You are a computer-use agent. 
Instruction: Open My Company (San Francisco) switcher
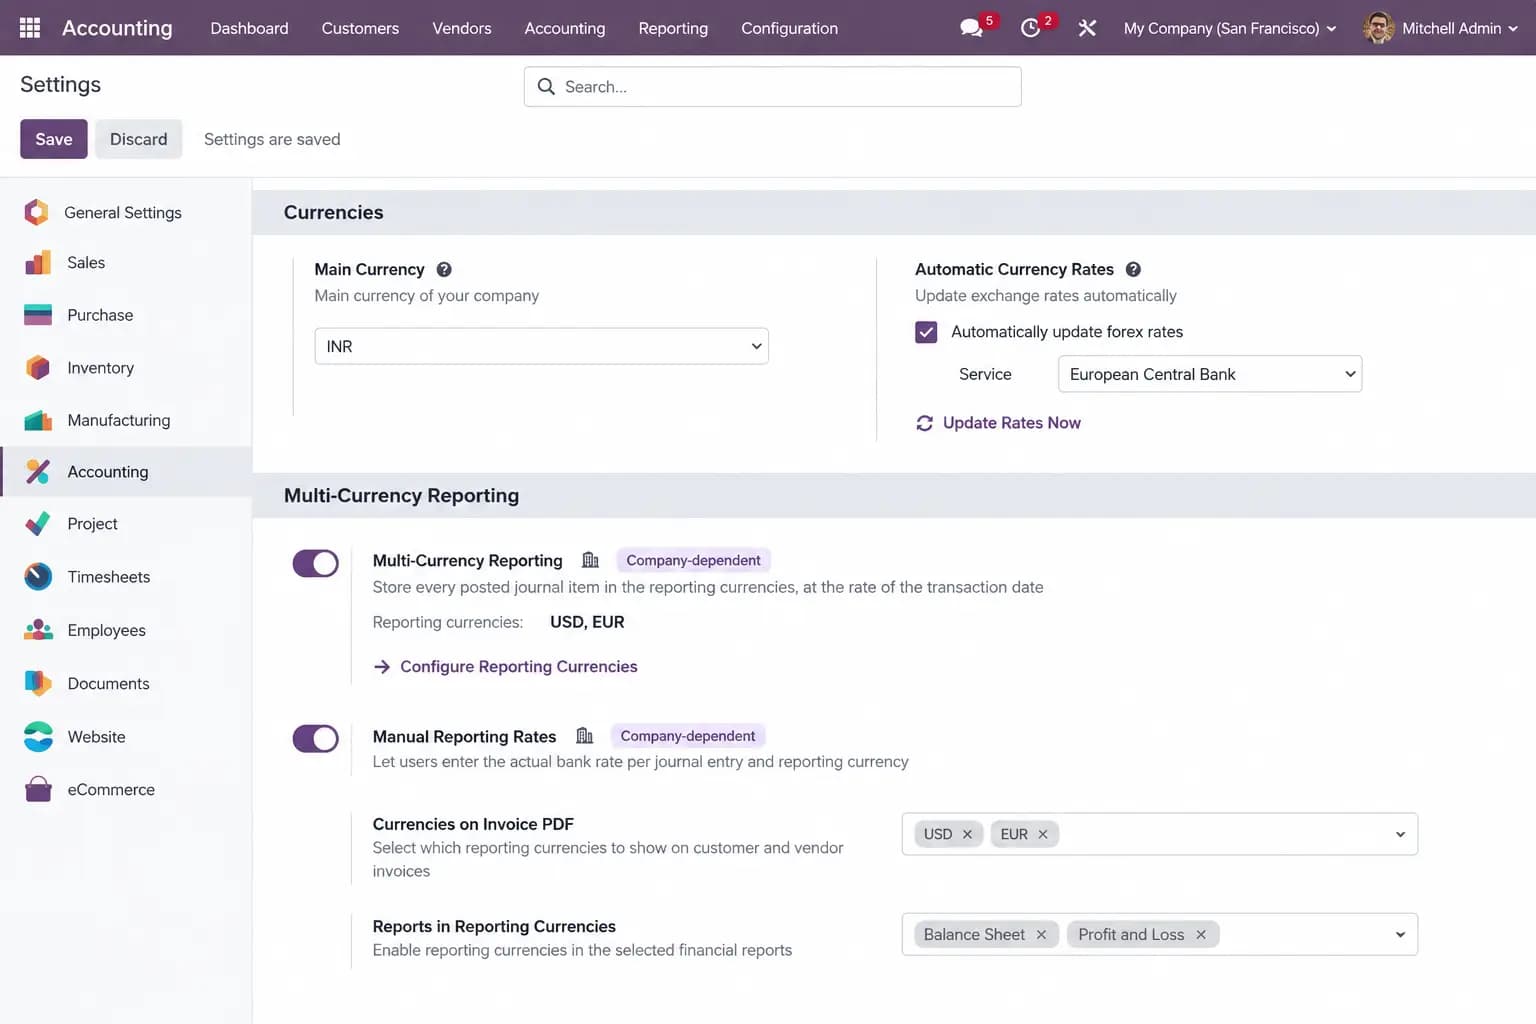click(1230, 28)
